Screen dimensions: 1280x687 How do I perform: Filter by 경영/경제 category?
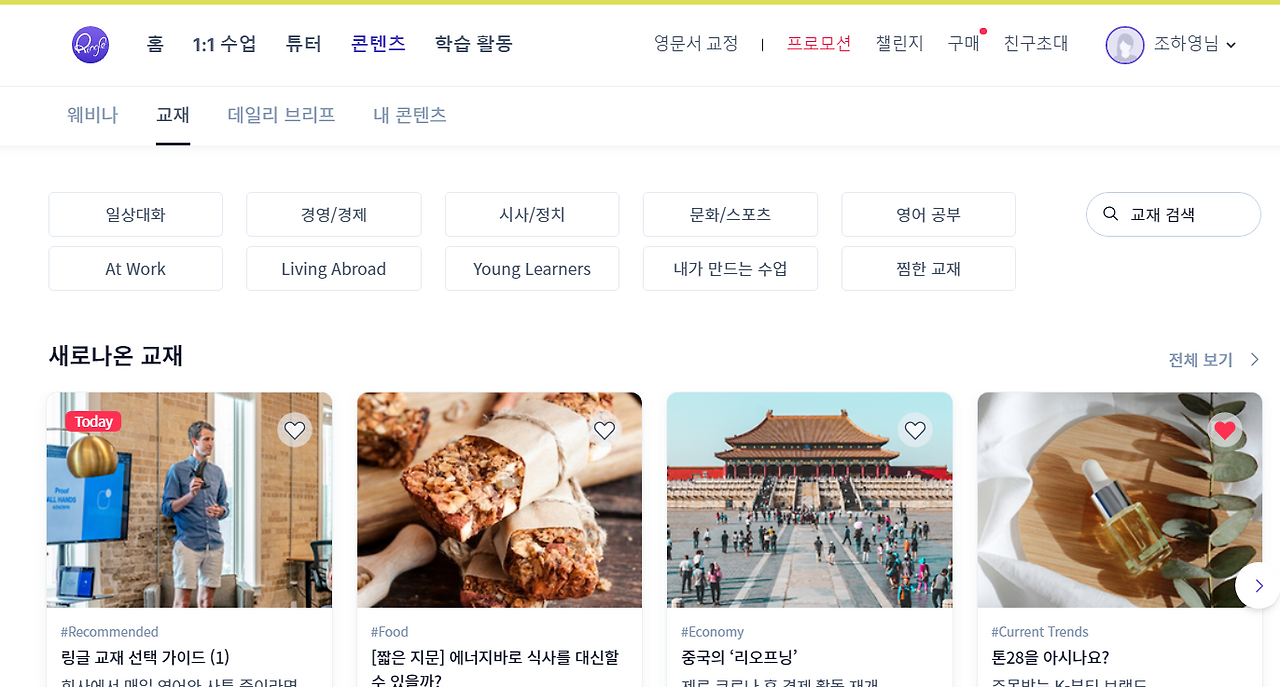pos(334,214)
